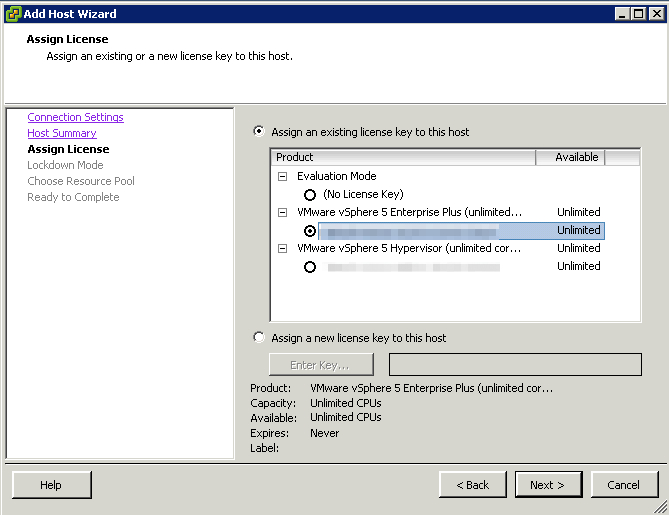Image resolution: width=669 pixels, height=515 pixels.
Task: Close the Add Host Wizard window
Action: [656, 14]
